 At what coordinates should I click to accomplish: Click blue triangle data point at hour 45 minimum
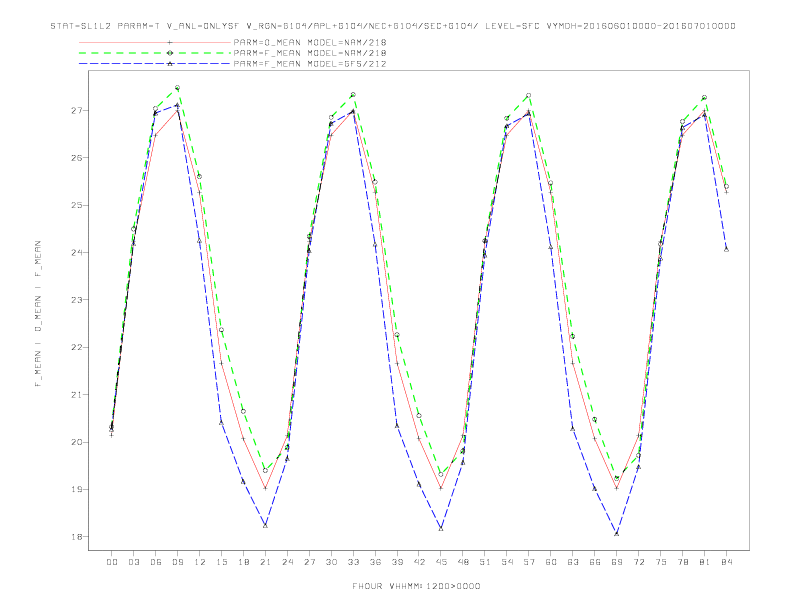(441, 528)
